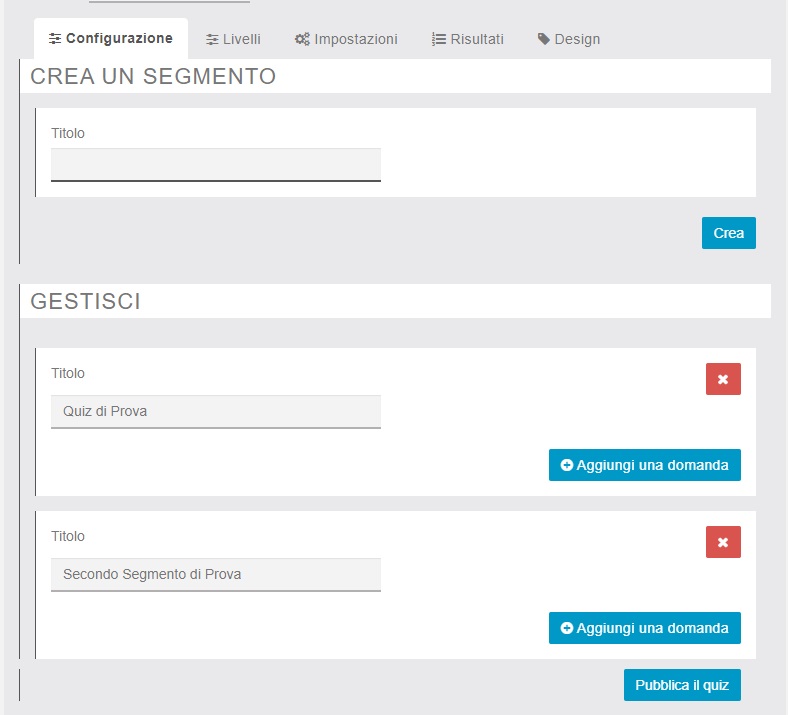Open the Design tab
The image size is (788, 715).
pyautogui.click(x=569, y=39)
